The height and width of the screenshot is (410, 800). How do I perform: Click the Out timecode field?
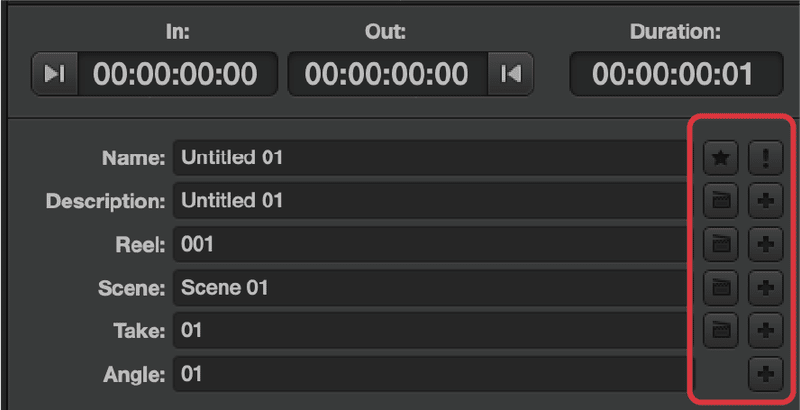click(x=388, y=74)
